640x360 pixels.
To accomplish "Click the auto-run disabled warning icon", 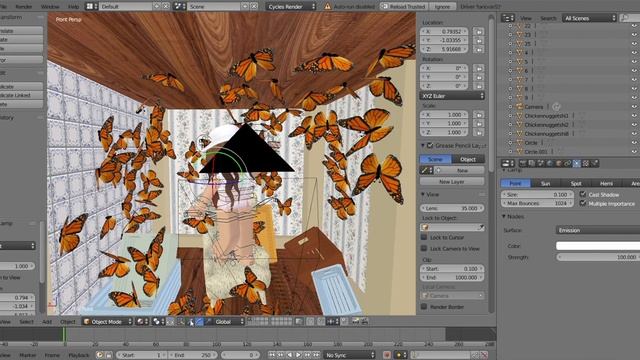I will tap(327, 7).
